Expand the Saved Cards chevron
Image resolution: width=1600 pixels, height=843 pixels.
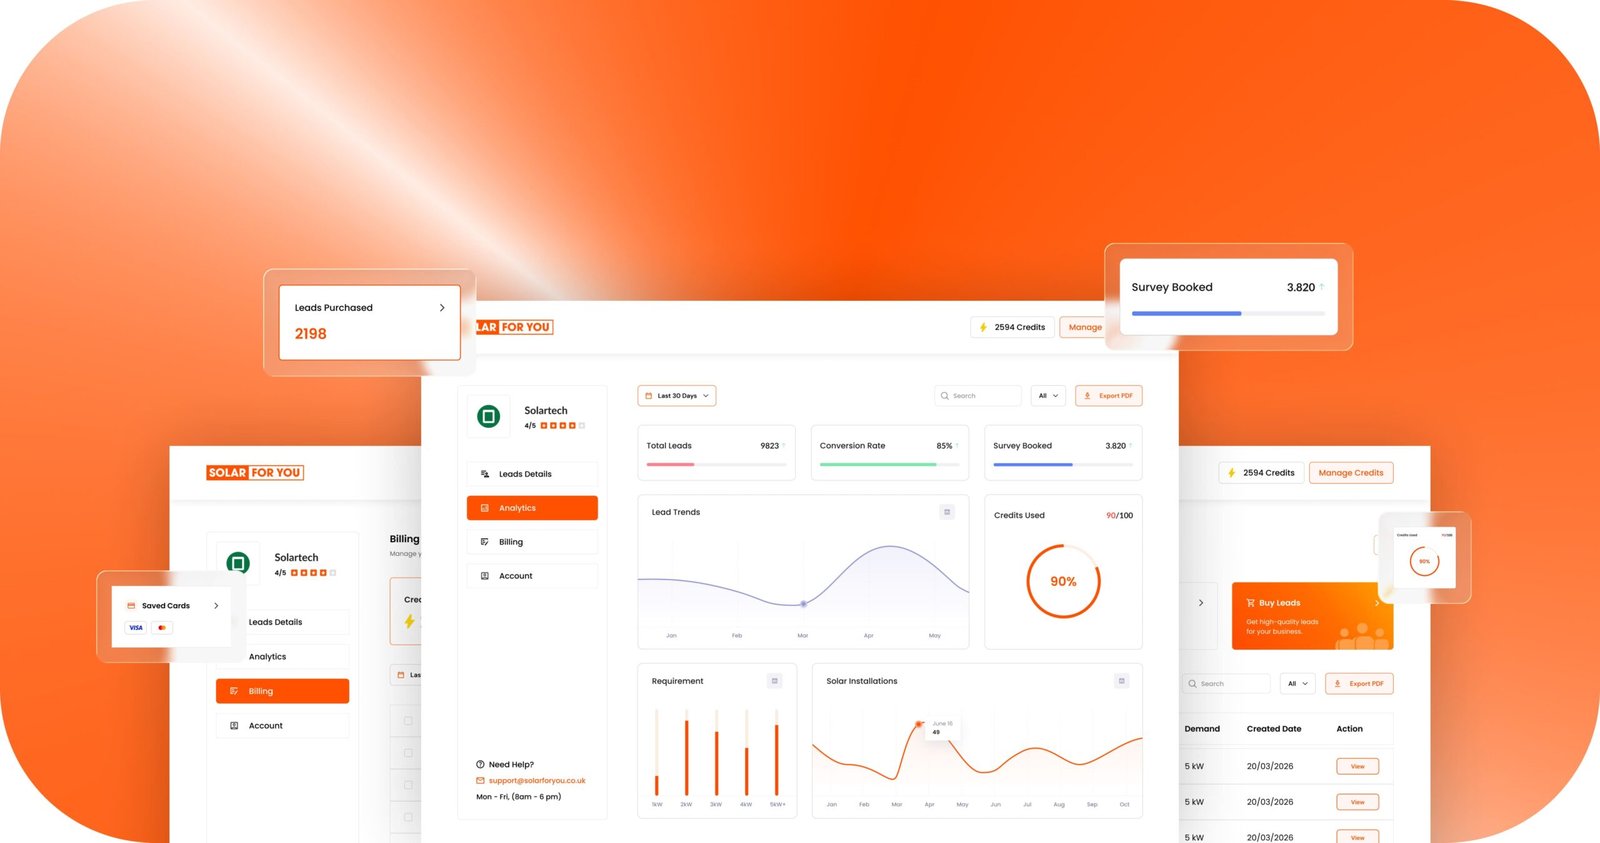216,606
